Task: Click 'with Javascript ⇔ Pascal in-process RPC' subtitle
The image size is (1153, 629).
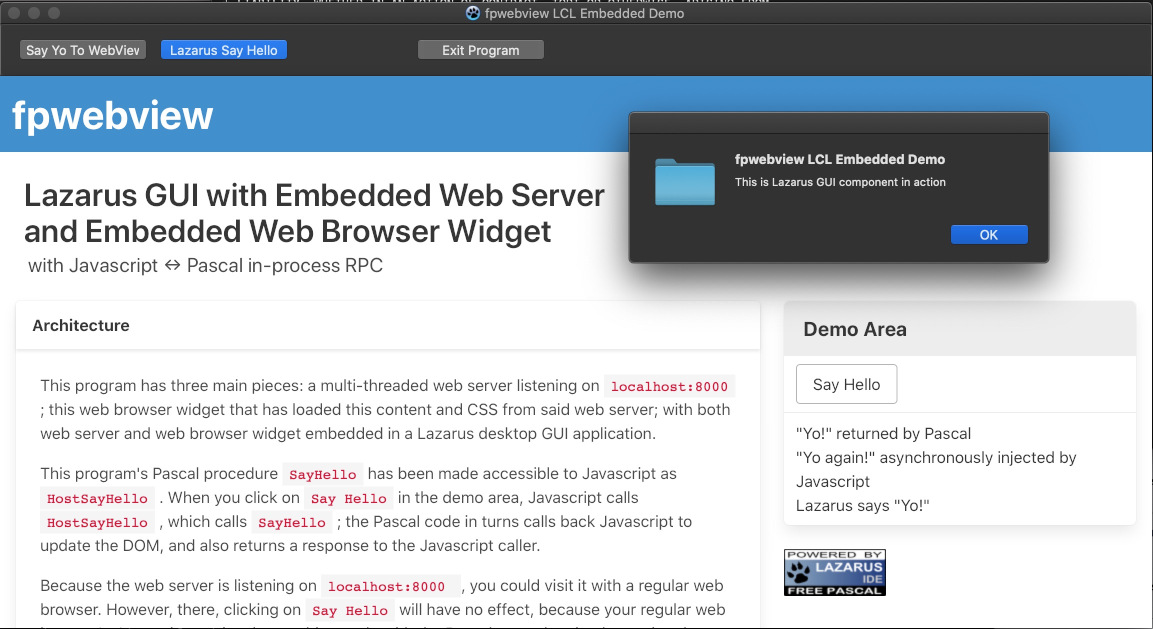Action: (x=205, y=266)
